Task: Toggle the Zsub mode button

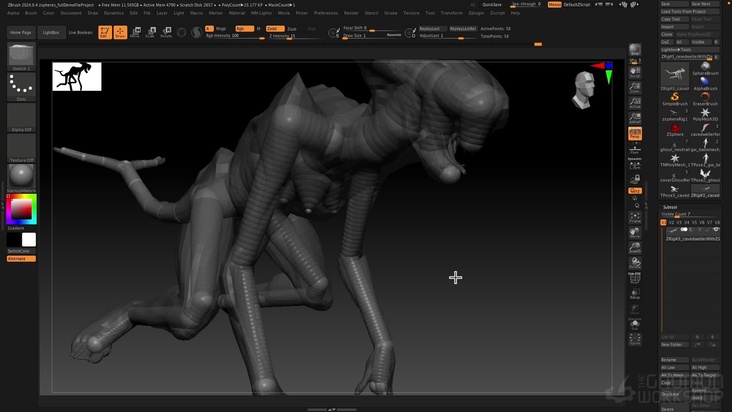Action: tap(292, 29)
